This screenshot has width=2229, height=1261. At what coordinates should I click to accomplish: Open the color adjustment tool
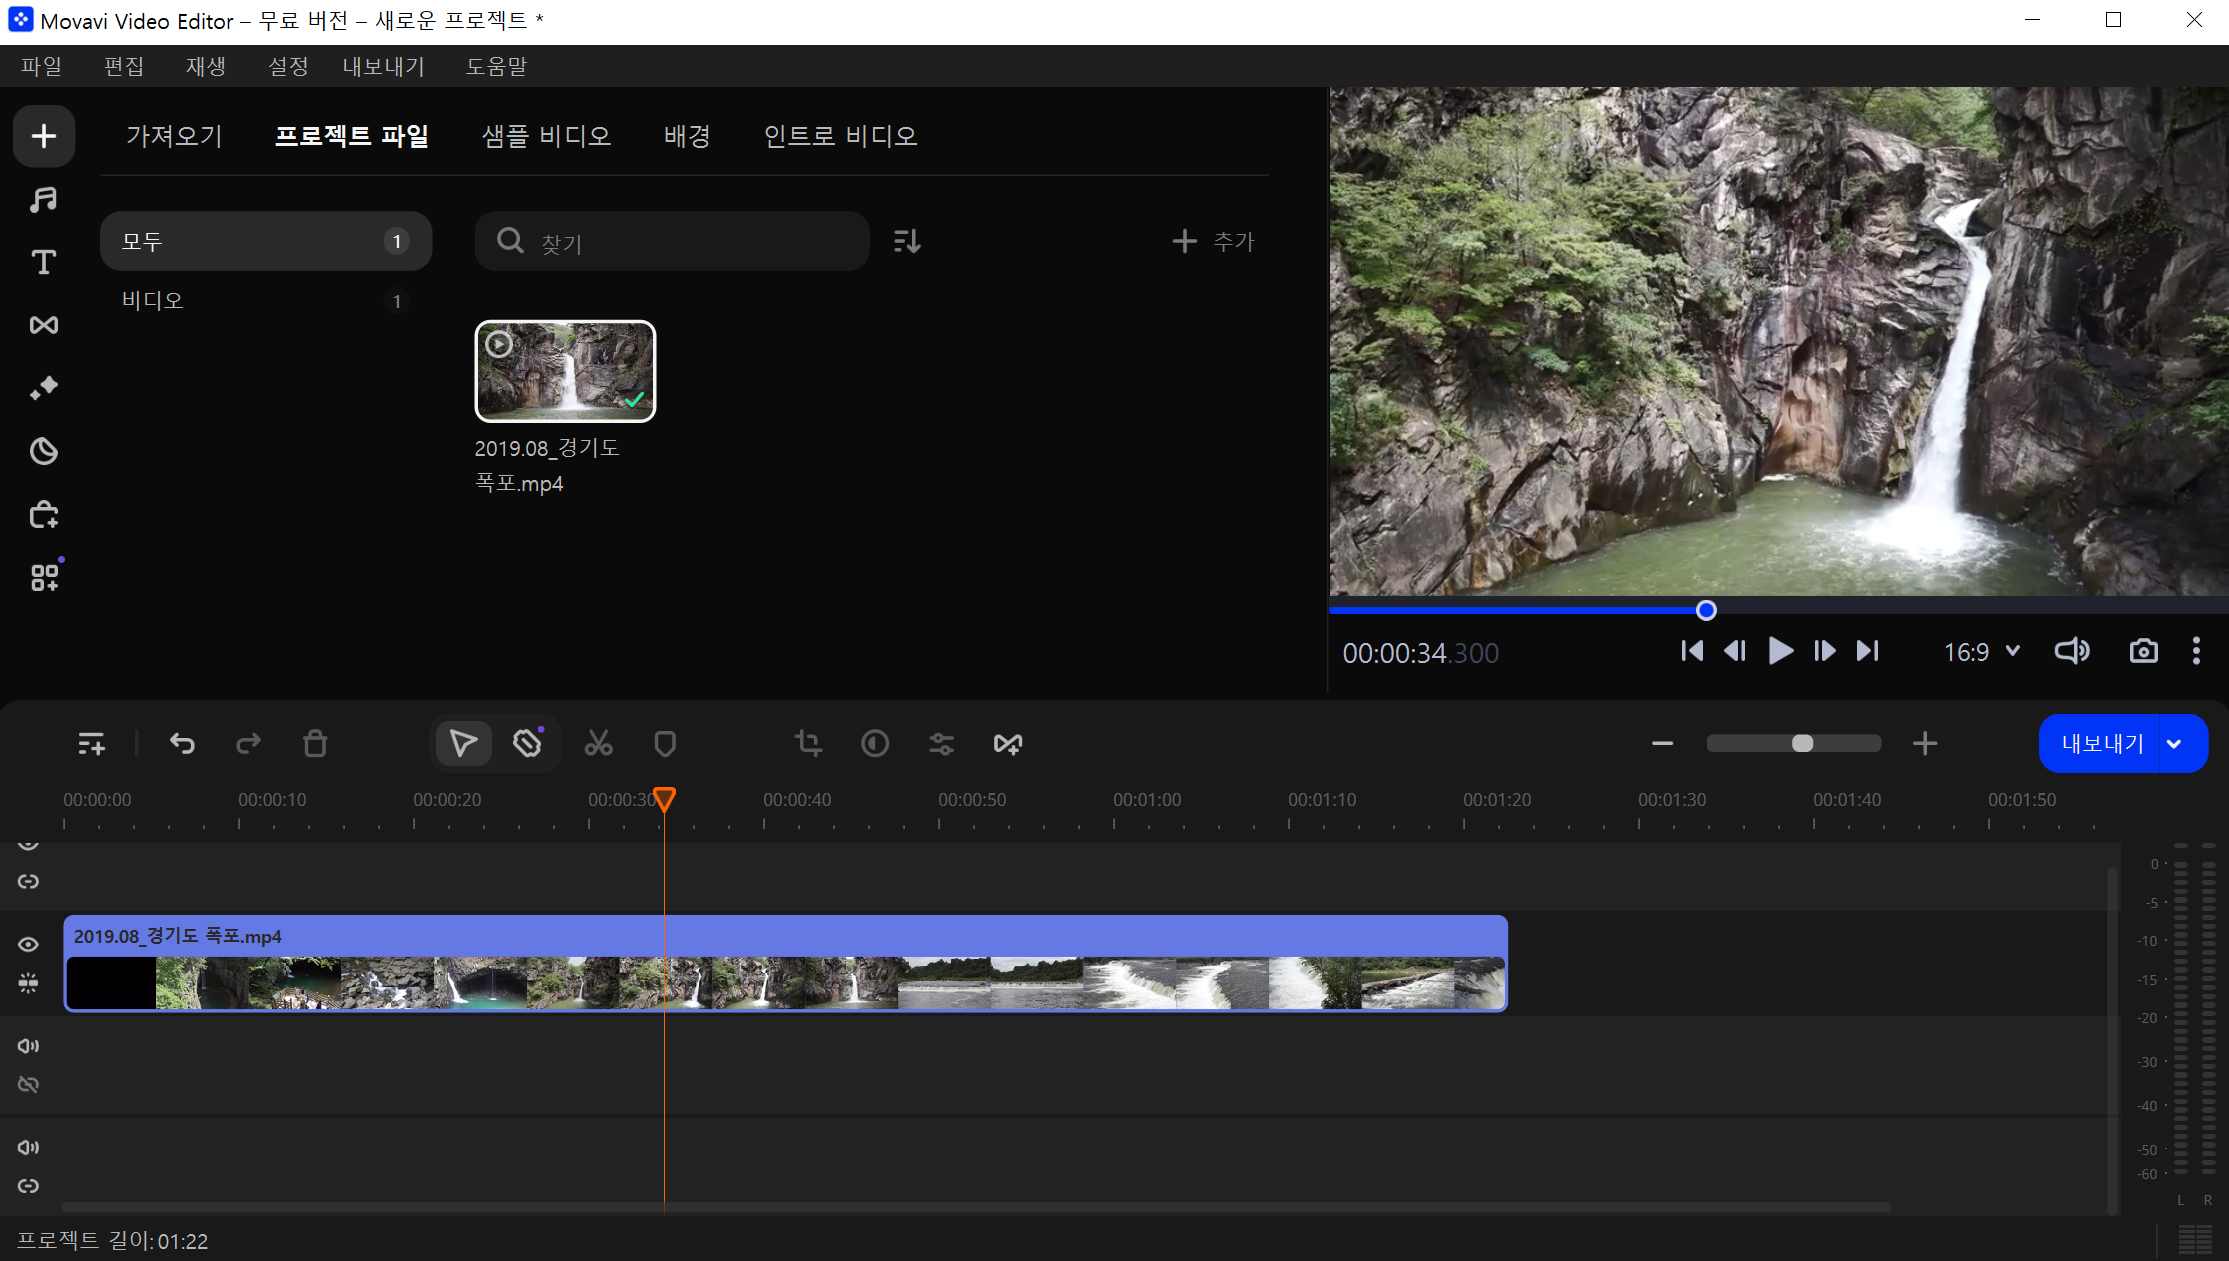pyautogui.click(x=875, y=743)
